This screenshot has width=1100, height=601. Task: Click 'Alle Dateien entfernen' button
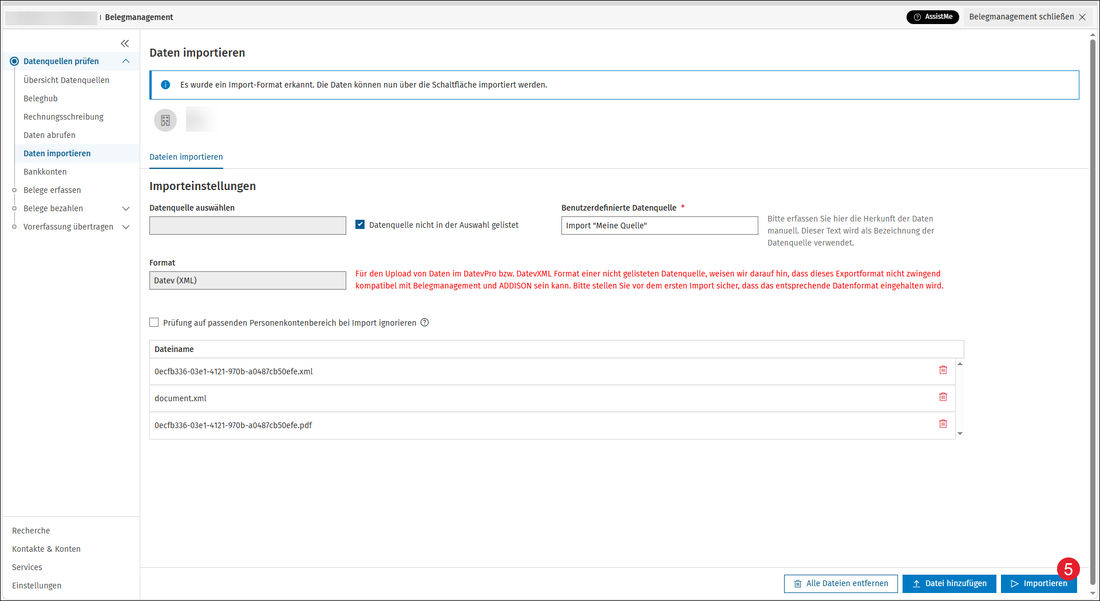840,583
